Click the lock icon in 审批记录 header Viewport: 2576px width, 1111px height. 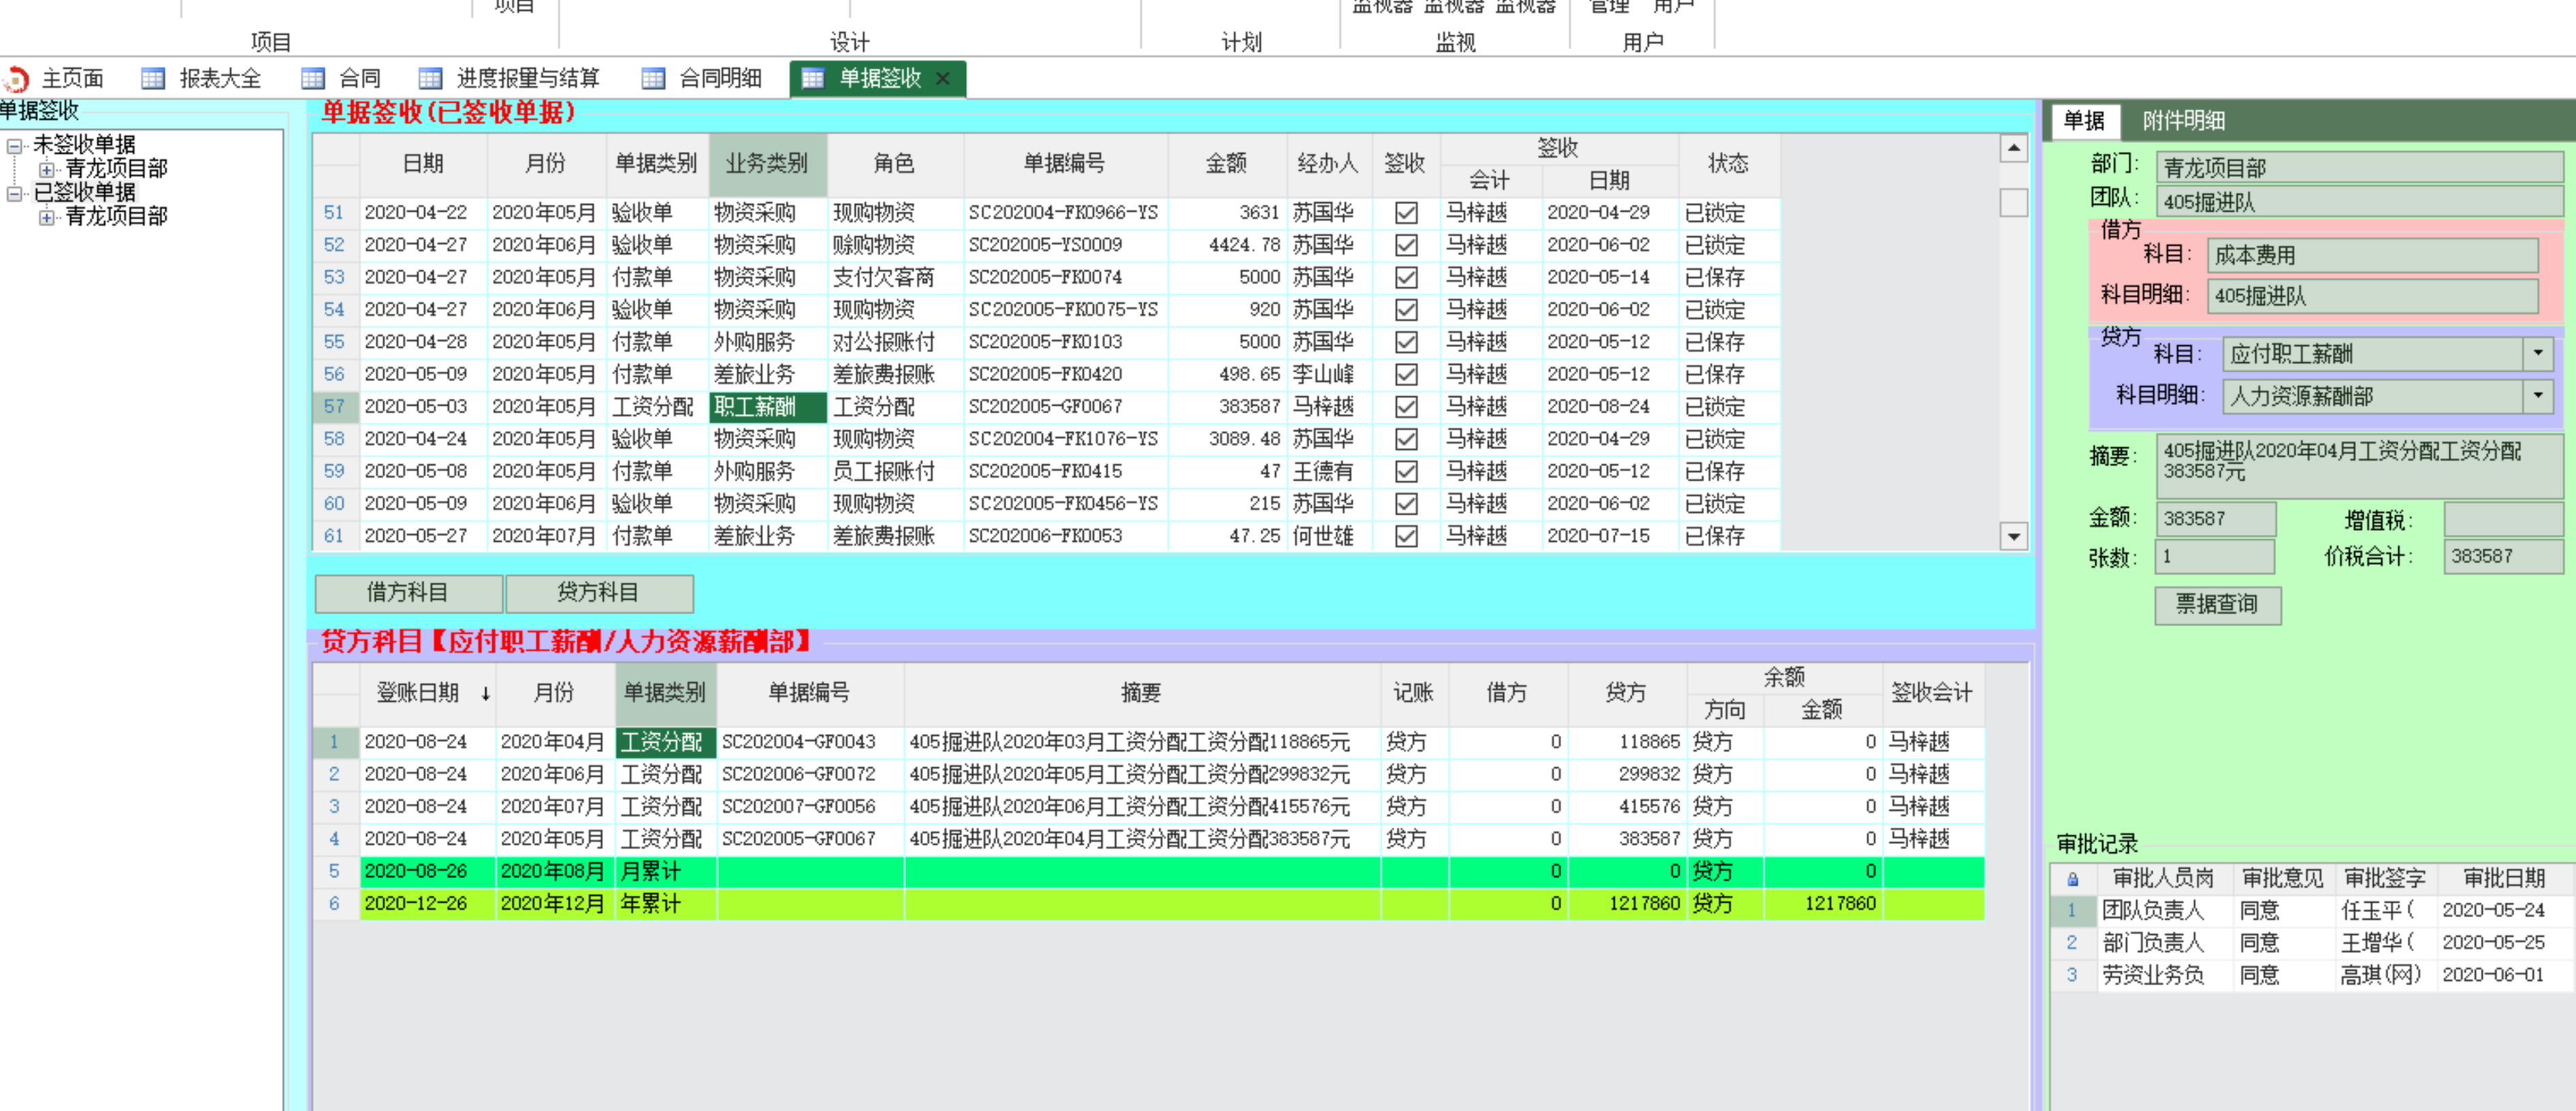[x=2072, y=879]
